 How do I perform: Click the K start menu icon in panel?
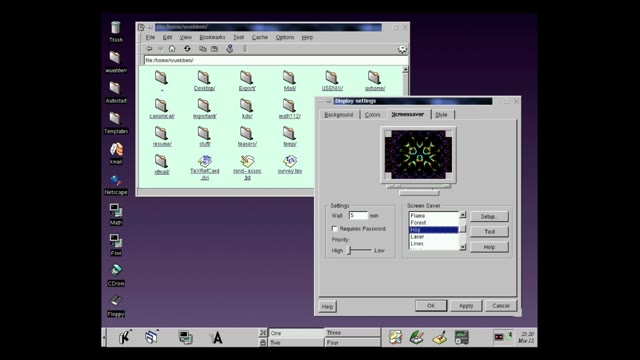pos(124,337)
